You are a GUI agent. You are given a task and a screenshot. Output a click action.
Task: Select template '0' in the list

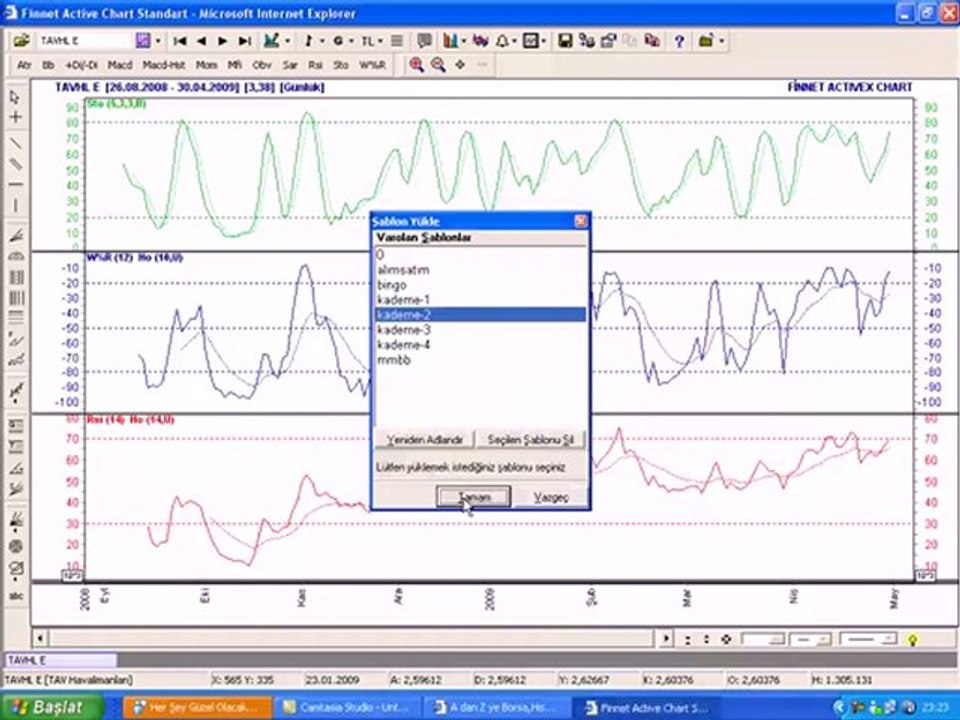(481, 255)
